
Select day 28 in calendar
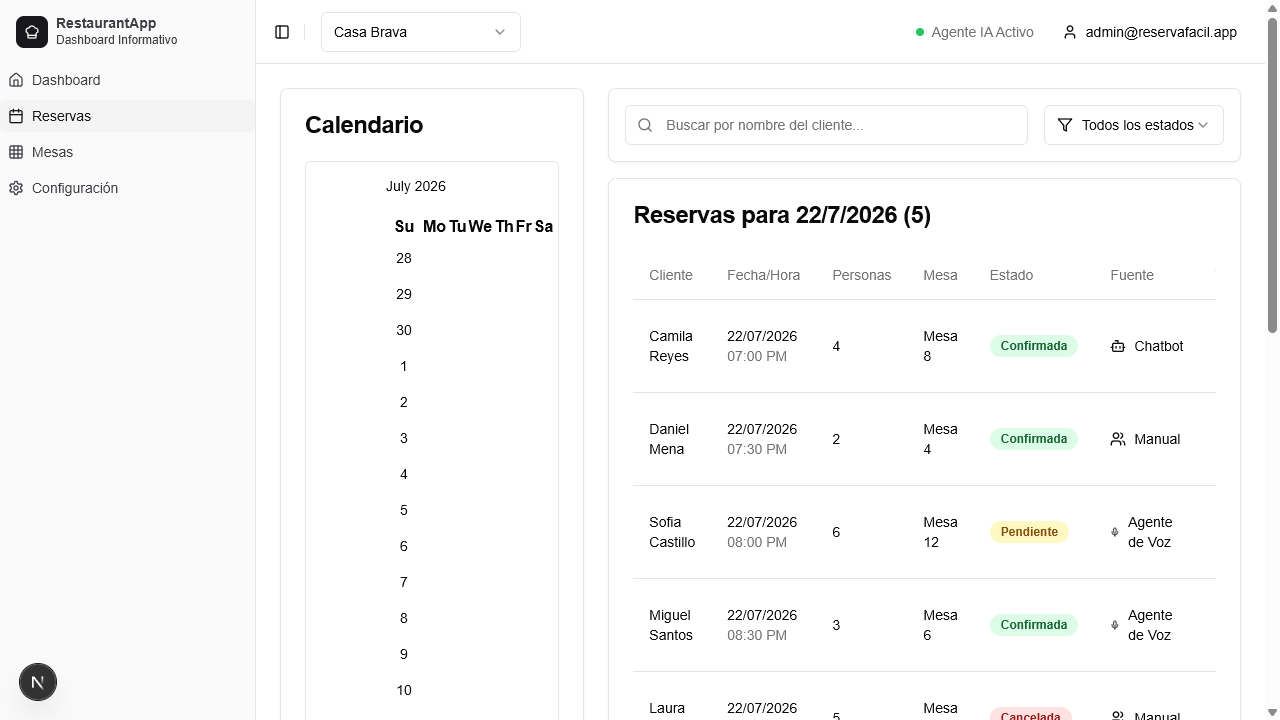pyautogui.click(x=404, y=258)
